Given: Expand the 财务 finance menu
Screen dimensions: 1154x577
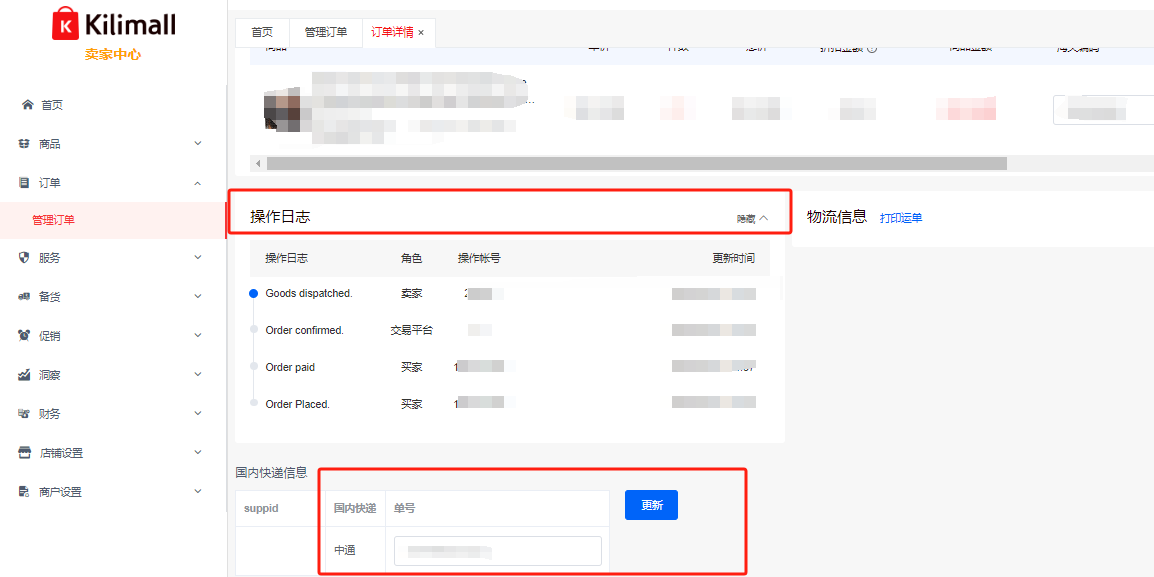Looking at the screenshot, I should pos(197,414).
